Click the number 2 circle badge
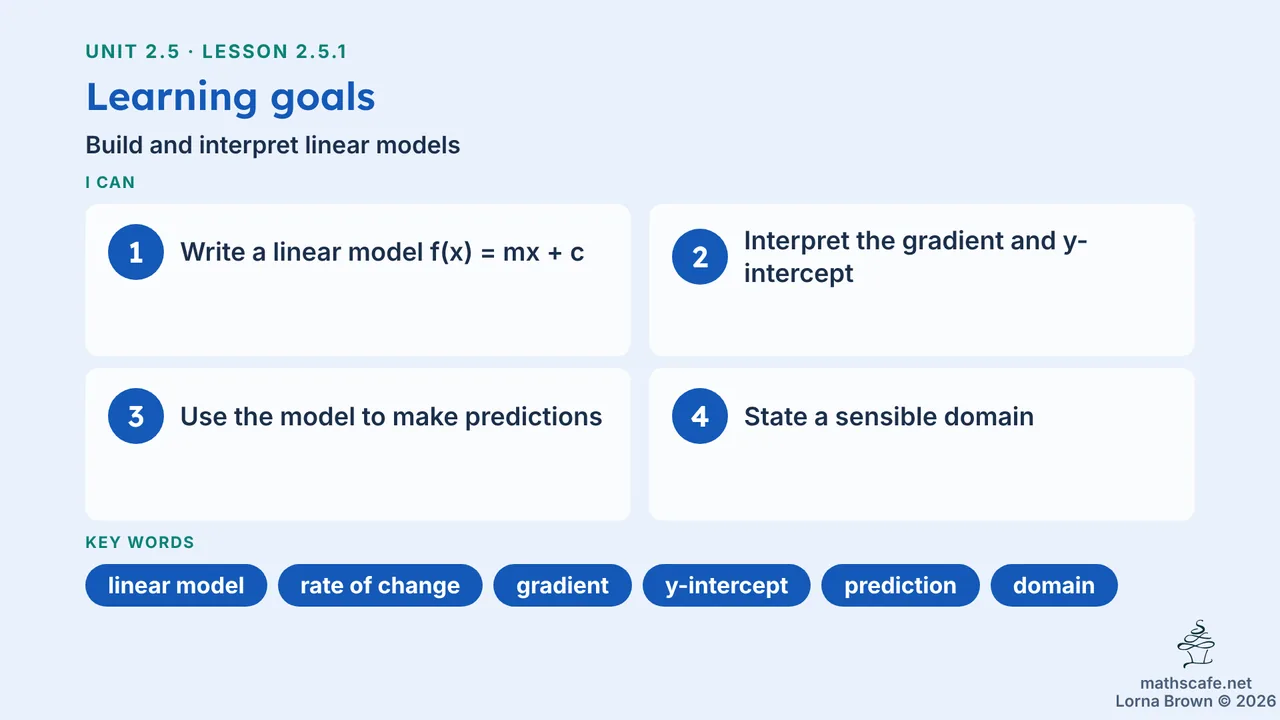The image size is (1280, 720). point(700,257)
